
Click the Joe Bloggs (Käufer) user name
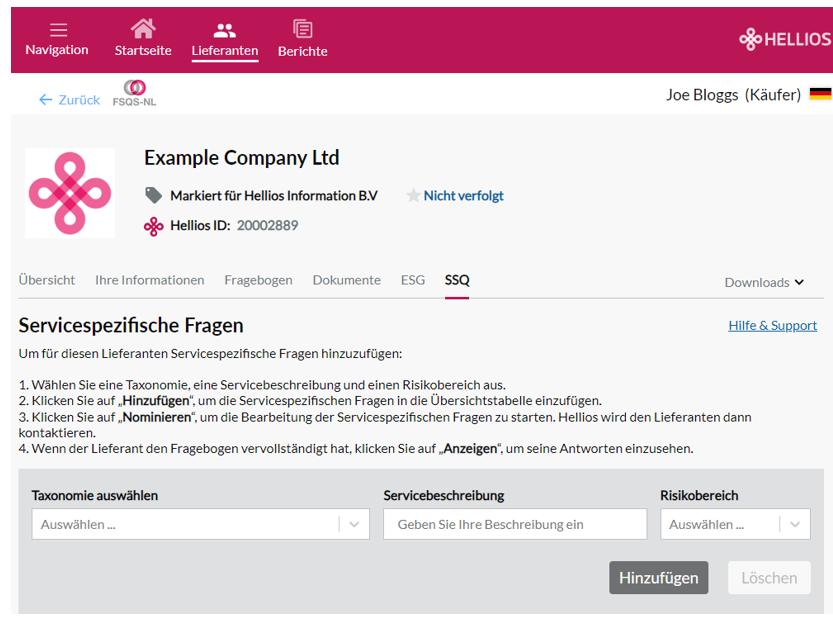pyautogui.click(x=733, y=95)
